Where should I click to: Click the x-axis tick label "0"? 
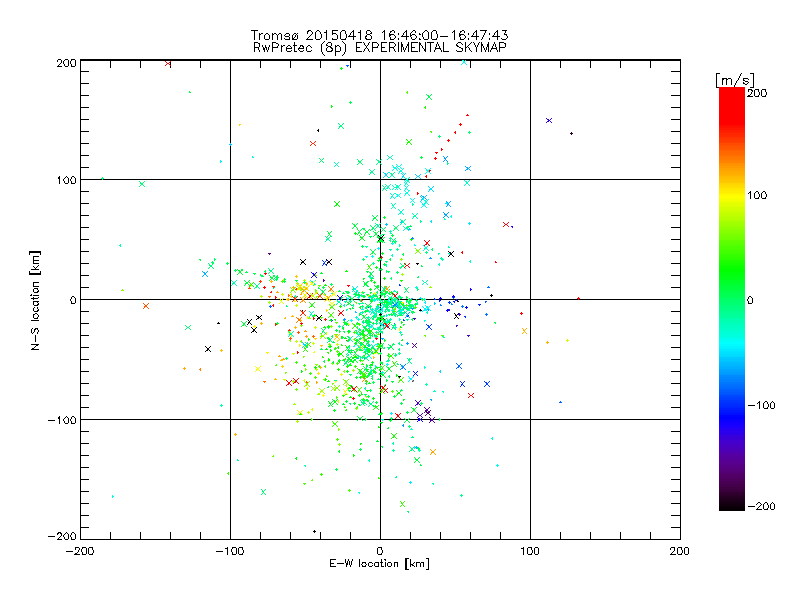380,551
